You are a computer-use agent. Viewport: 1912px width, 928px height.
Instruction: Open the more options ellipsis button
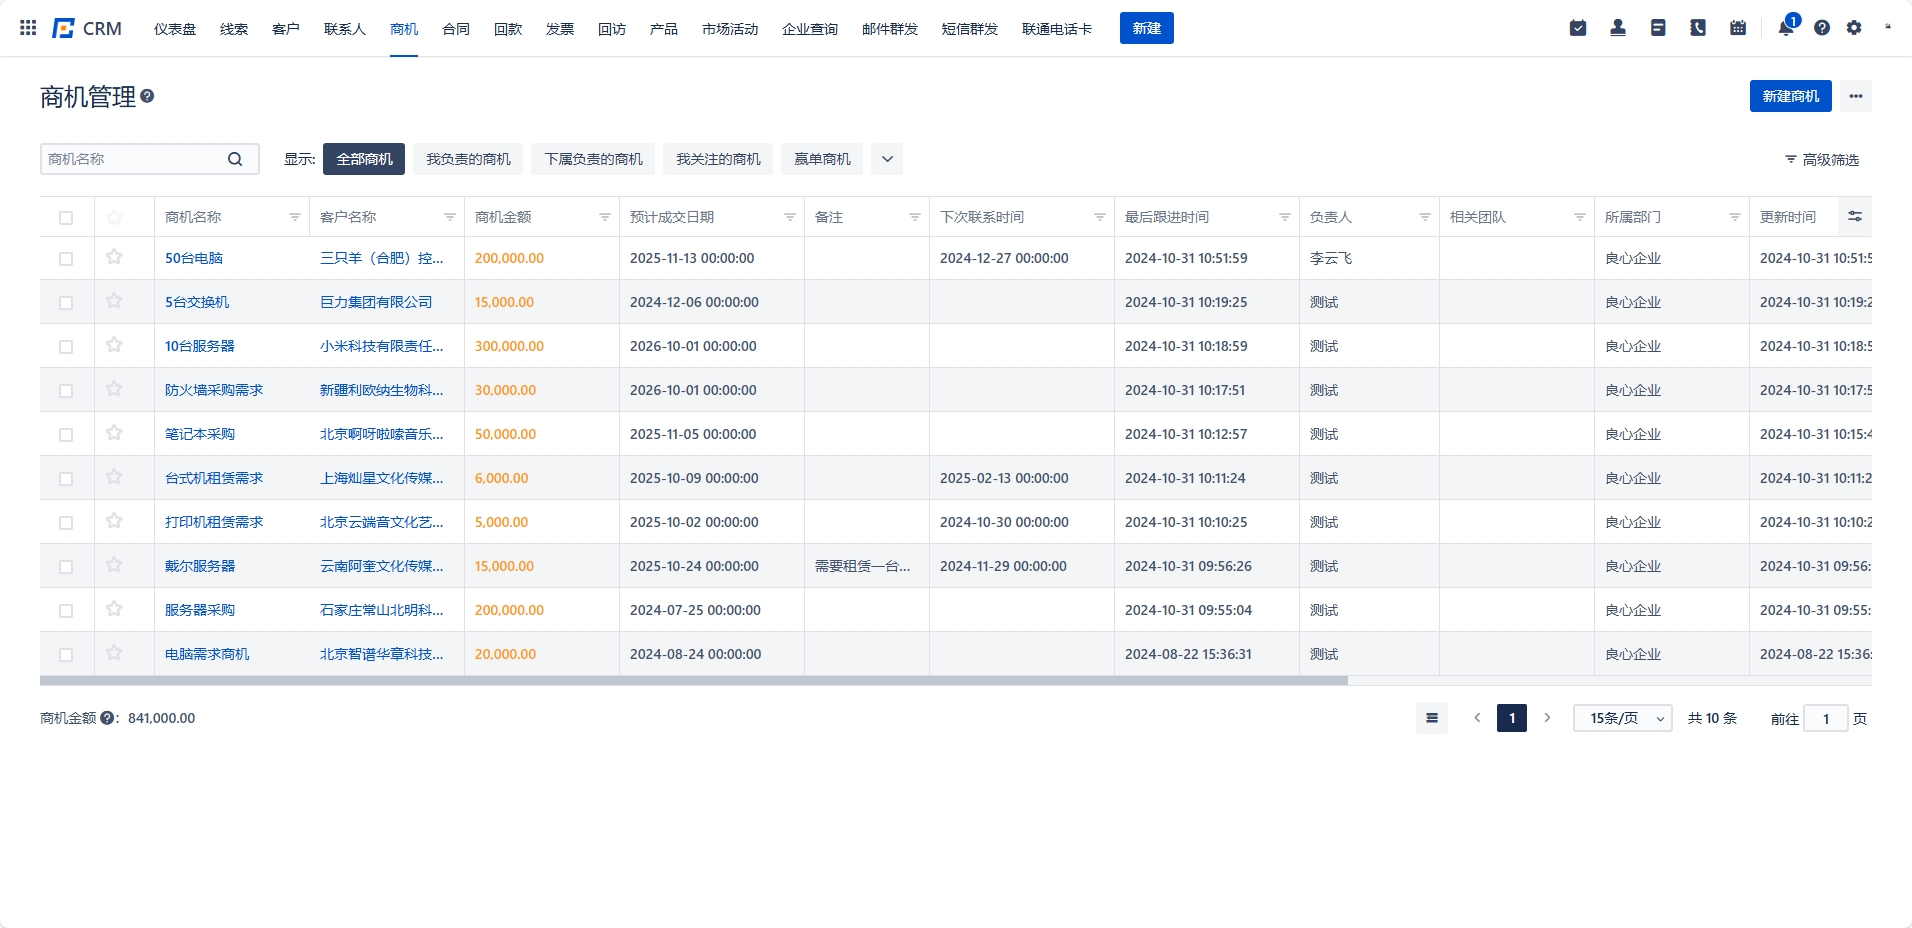(x=1856, y=96)
